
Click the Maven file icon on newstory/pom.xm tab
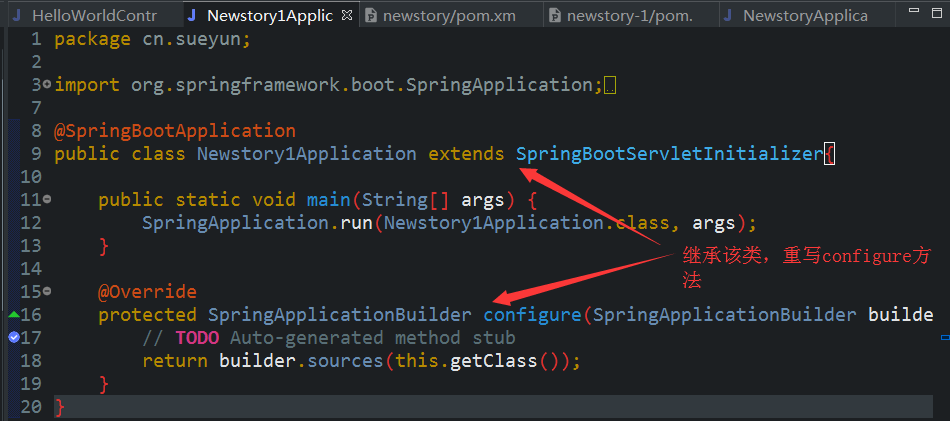[x=371, y=16]
